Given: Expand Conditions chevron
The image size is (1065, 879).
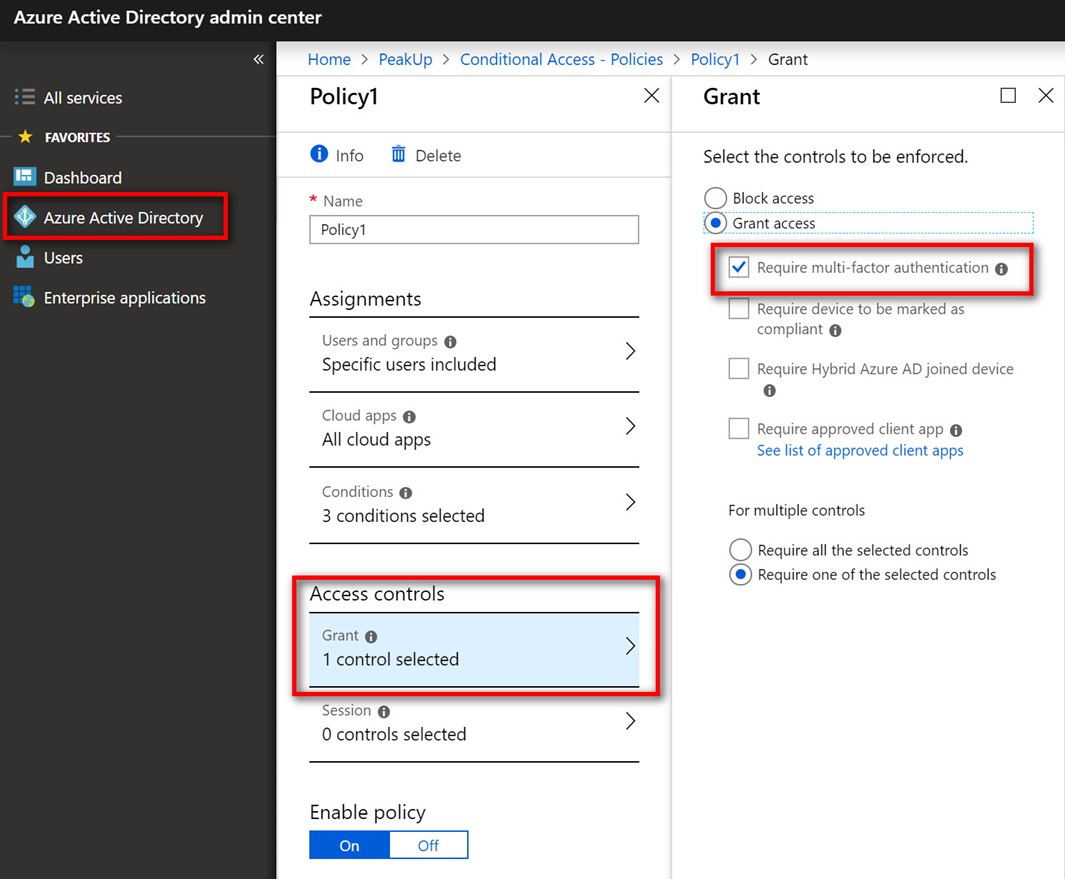Looking at the screenshot, I should pyautogui.click(x=630, y=502).
